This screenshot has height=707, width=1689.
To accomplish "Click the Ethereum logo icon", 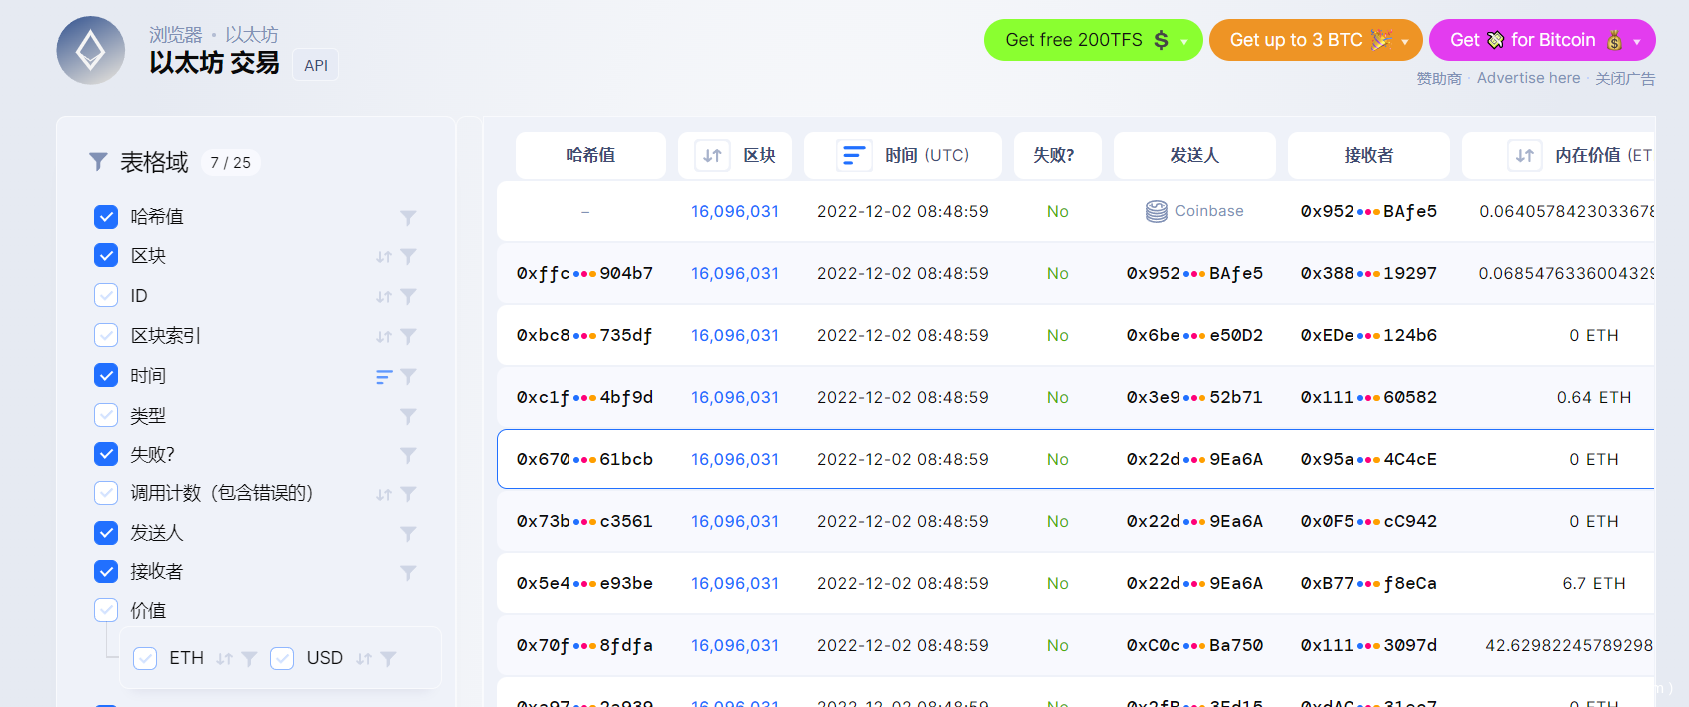I will click(91, 51).
